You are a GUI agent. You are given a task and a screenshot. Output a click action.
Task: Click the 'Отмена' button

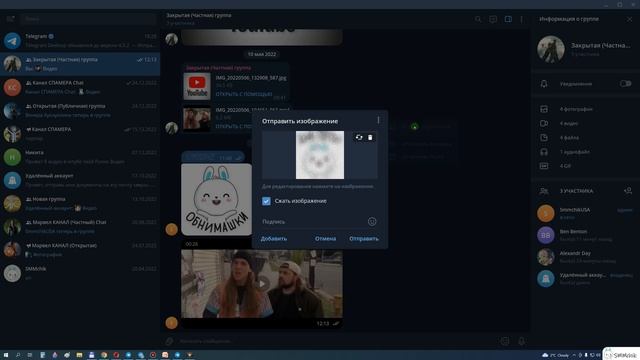tap(325, 238)
